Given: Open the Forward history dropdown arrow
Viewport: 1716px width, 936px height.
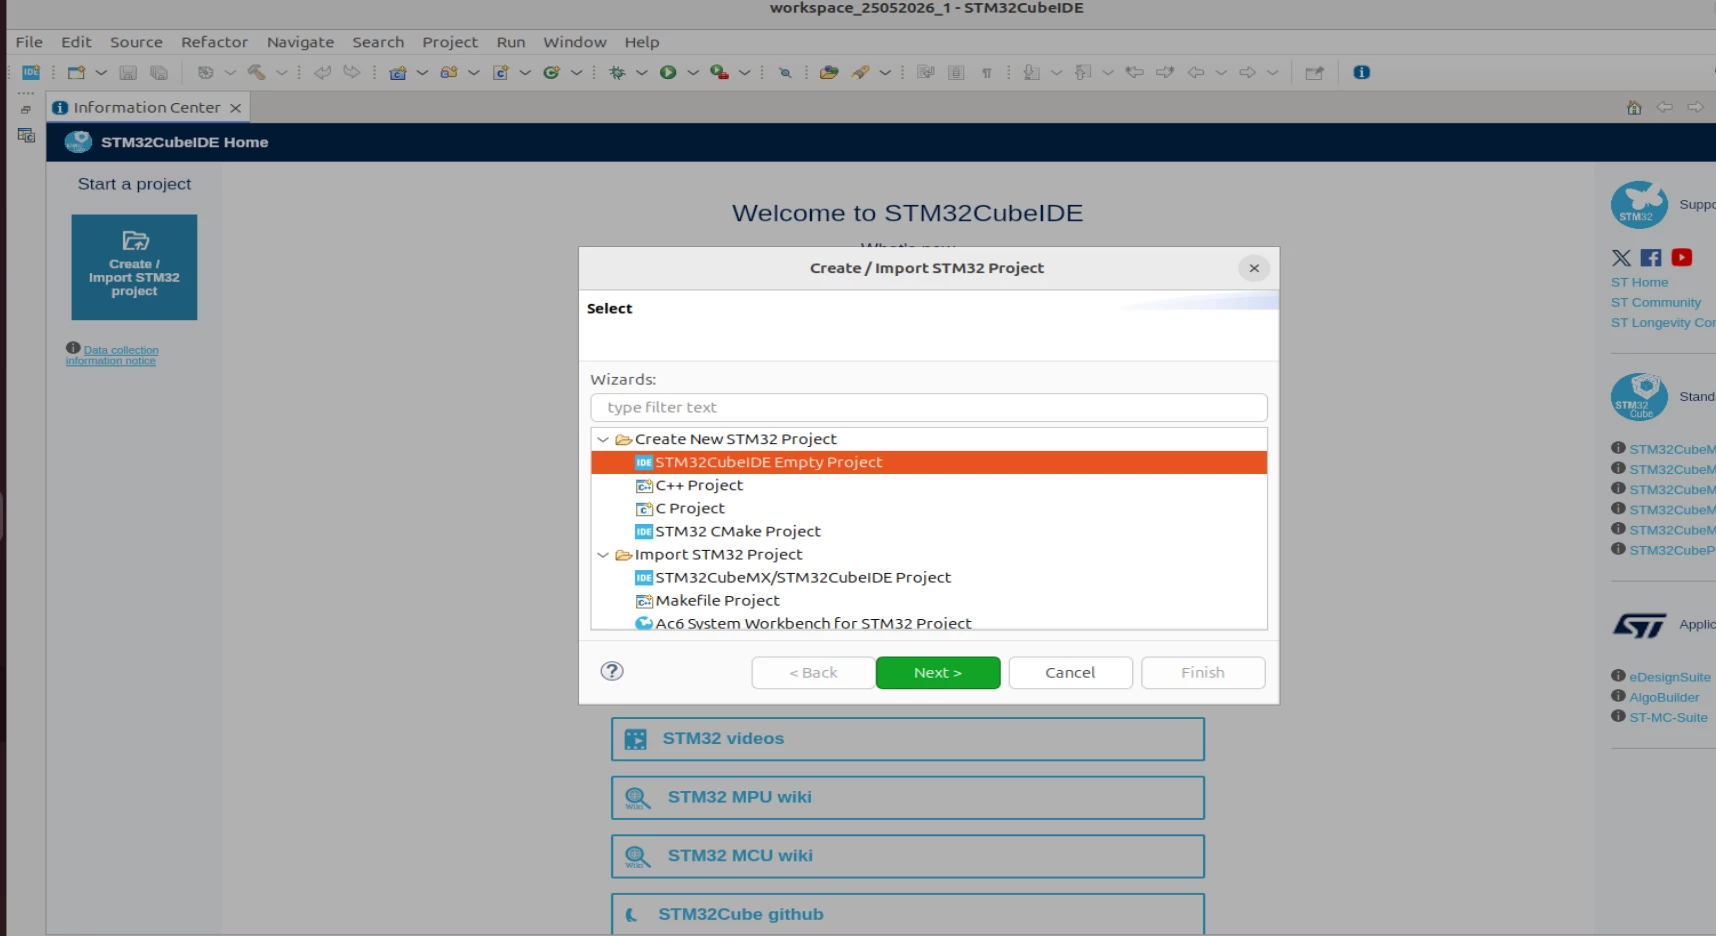Looking at the screenshot, I should tap(1272, 72).
